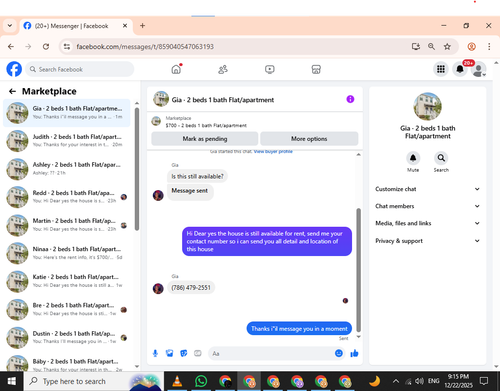
Task: Click the Search Facebook field
Action: point(80,69)
